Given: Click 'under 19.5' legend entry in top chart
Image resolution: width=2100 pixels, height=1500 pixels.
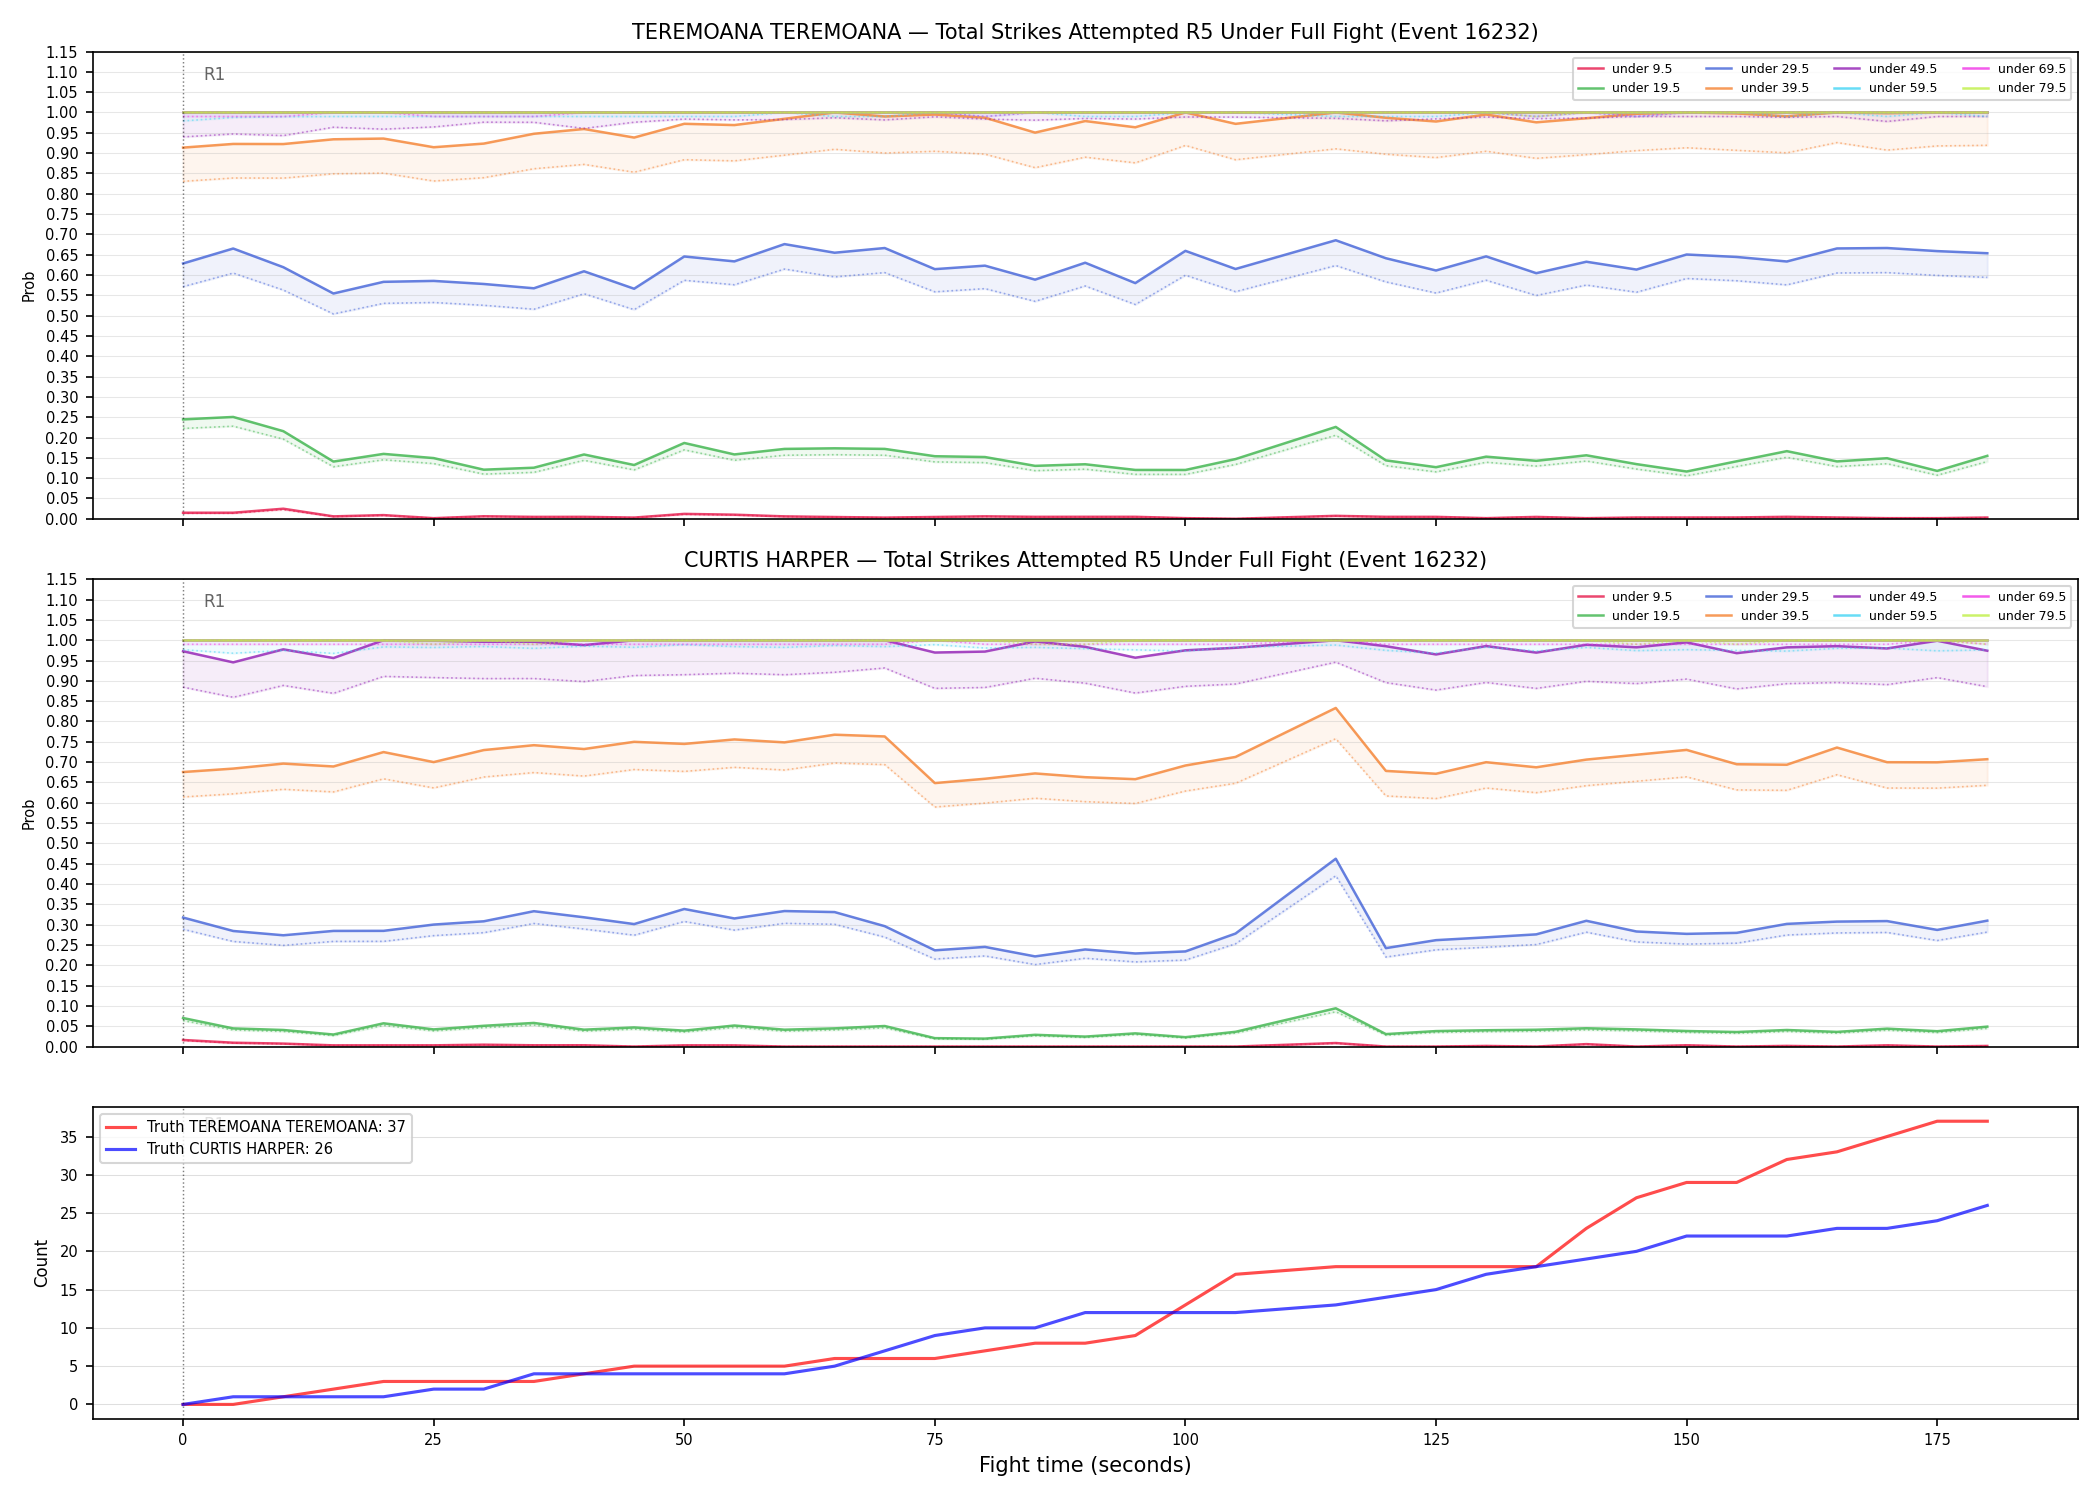Looking at the screenshot, I should (1629, 88).
